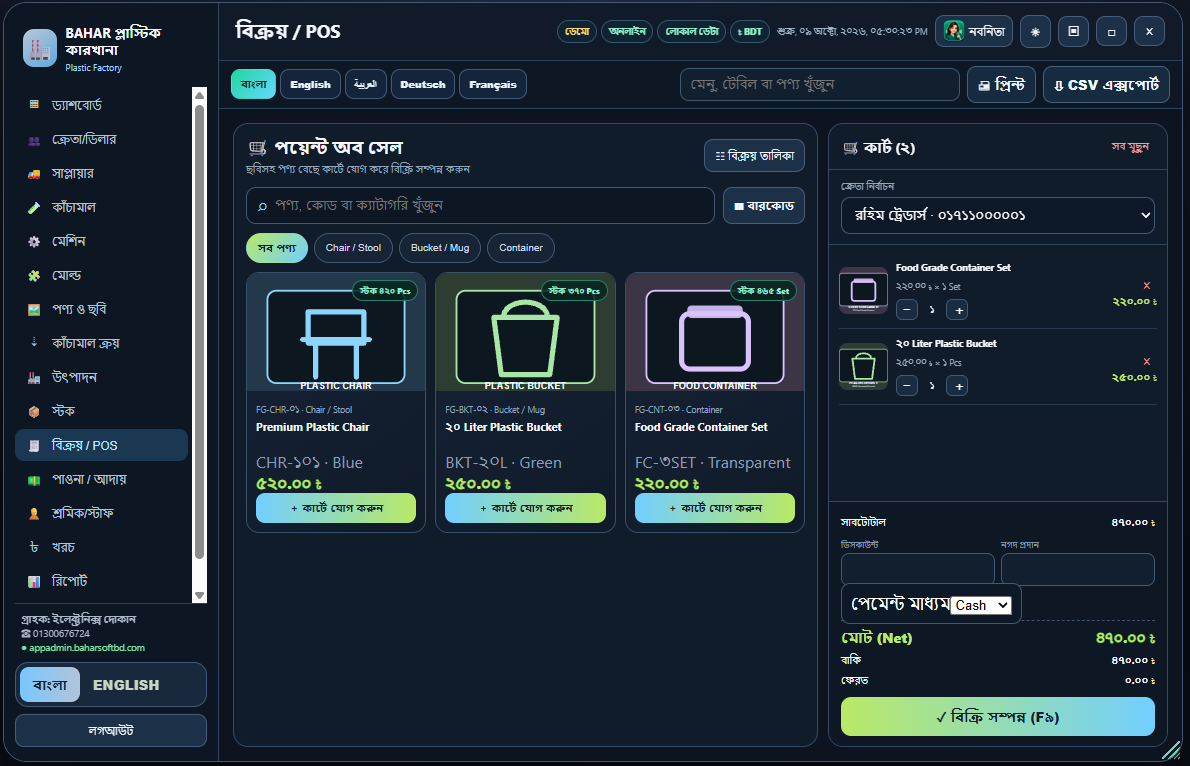This screenshot has height=766, width=1190.
Task: Focus the নগদ প্রদান input field
Action: [x=1078, y=569]
